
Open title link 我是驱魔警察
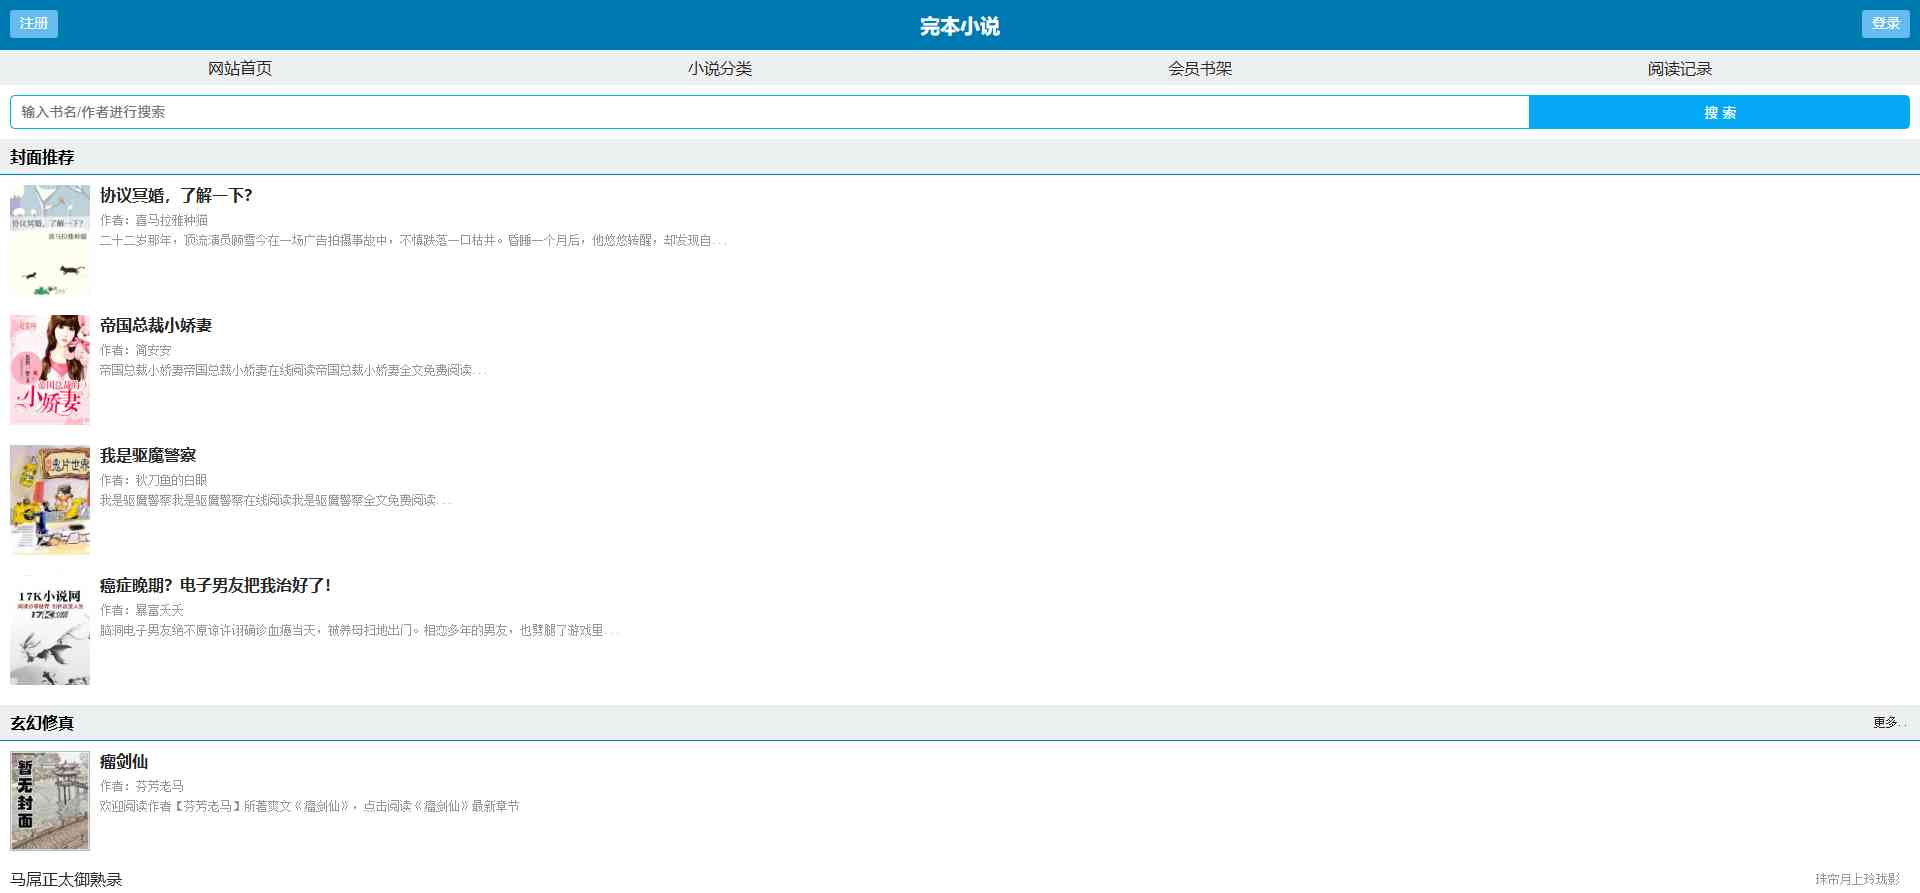(x=148, y=456)
